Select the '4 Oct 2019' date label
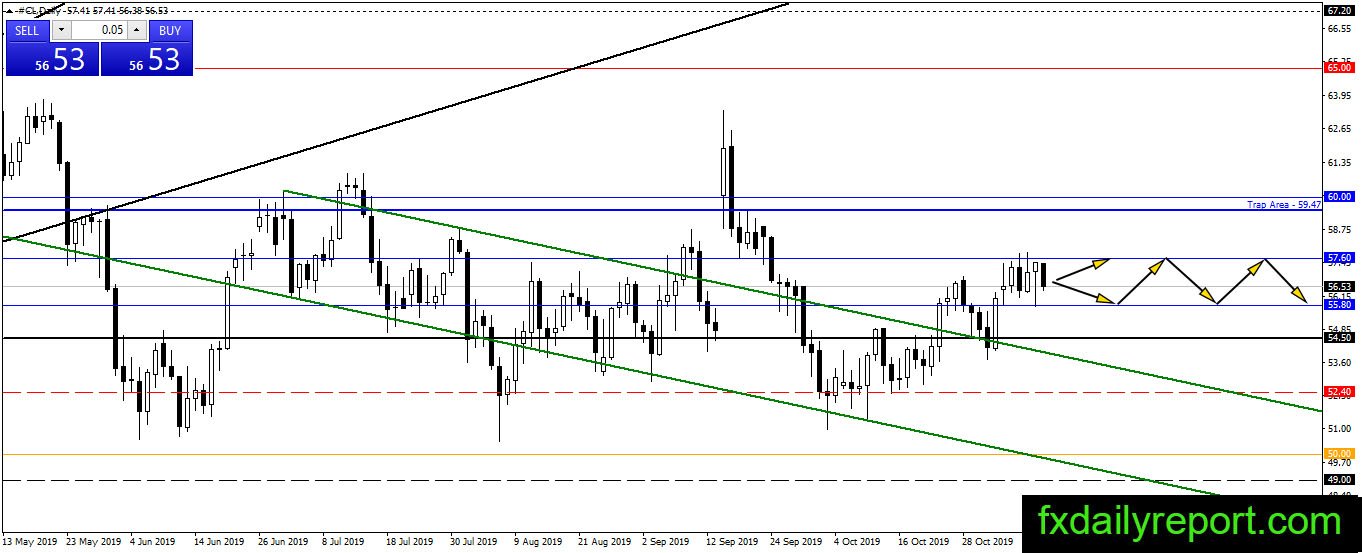This screenshot has height=553, width=1362. click(x=859, y=542)
